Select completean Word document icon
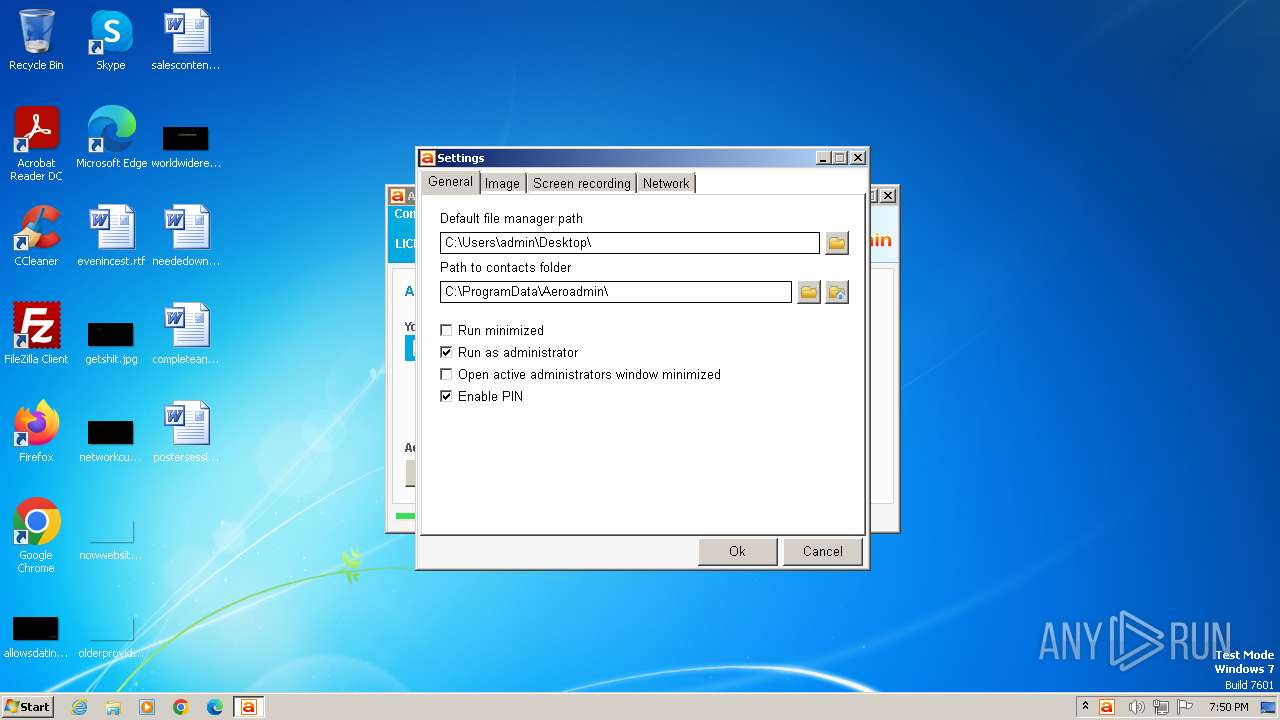This screenshot has width=1280, height=720. click(x=186, y=334)
